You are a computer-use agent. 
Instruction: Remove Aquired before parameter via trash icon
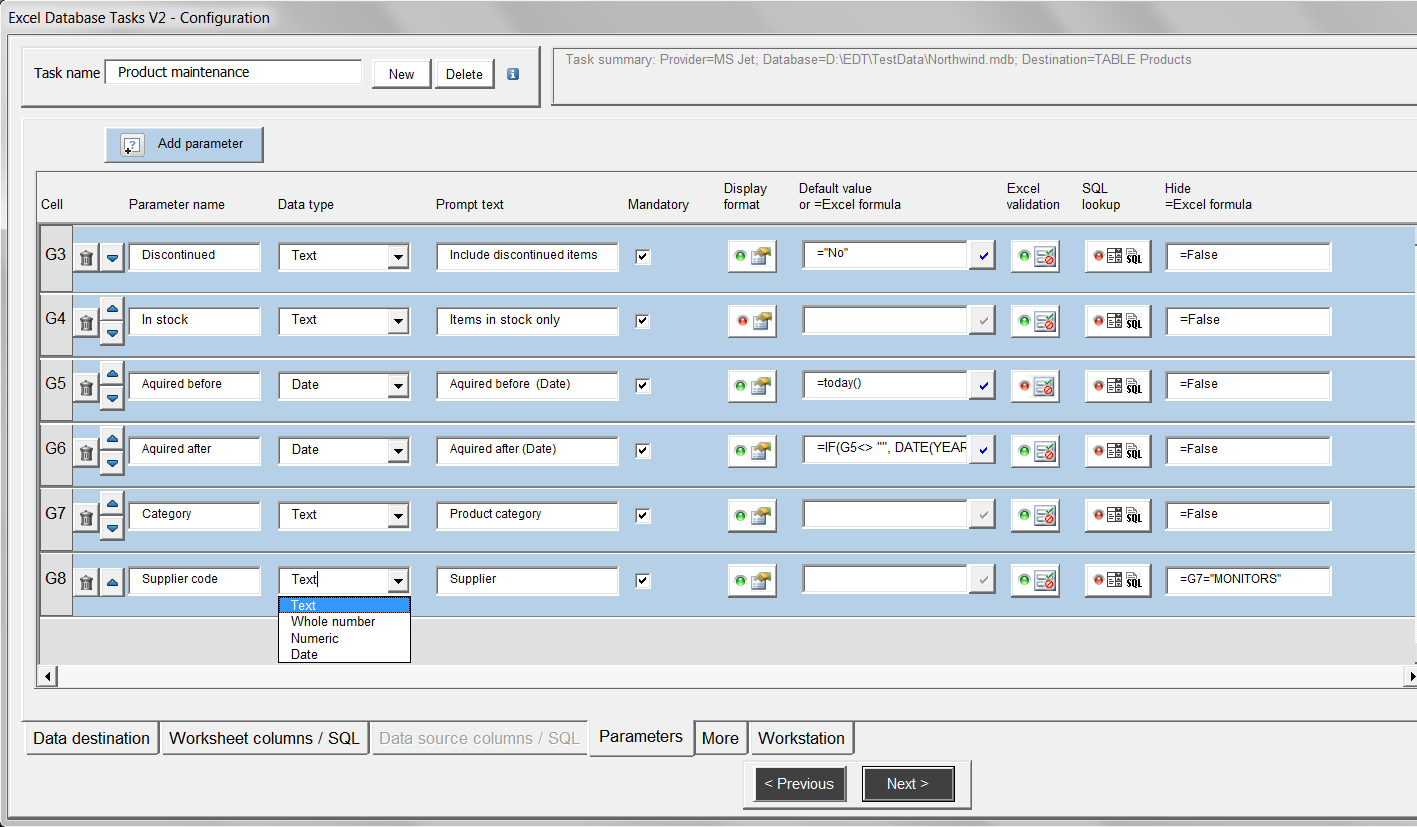click(87, 388)
